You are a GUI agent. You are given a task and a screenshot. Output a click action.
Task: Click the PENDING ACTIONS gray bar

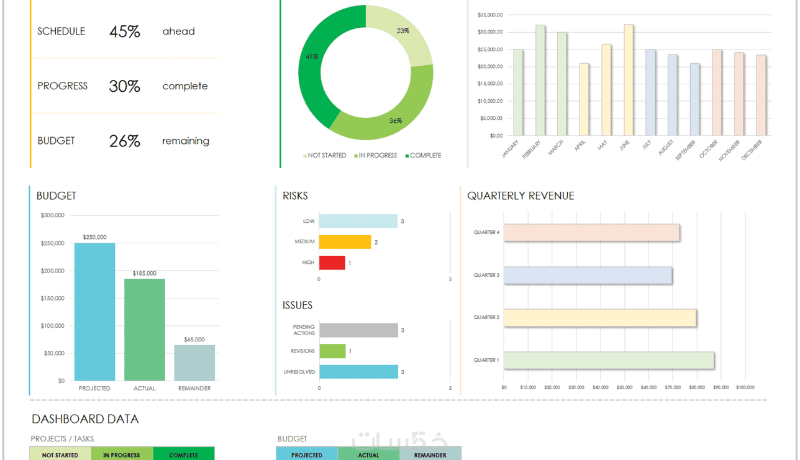coord(359,330)
